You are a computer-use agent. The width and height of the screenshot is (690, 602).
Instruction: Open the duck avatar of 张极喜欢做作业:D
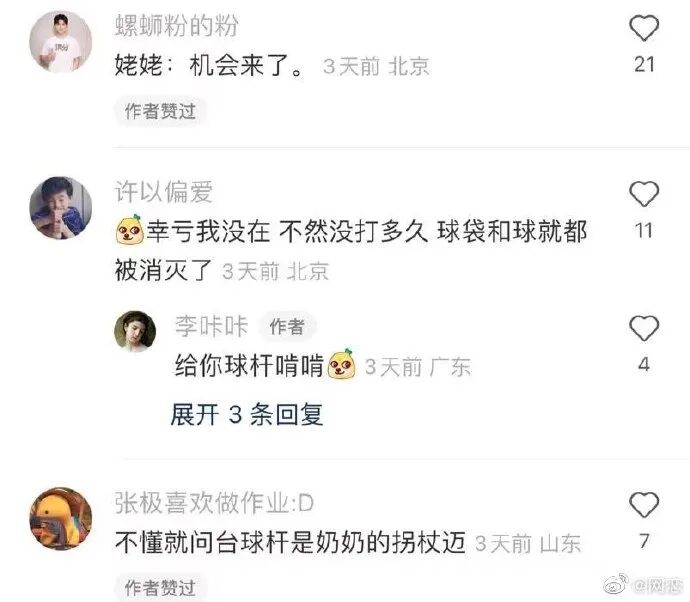pyautogui.click(x=61, y=518)
